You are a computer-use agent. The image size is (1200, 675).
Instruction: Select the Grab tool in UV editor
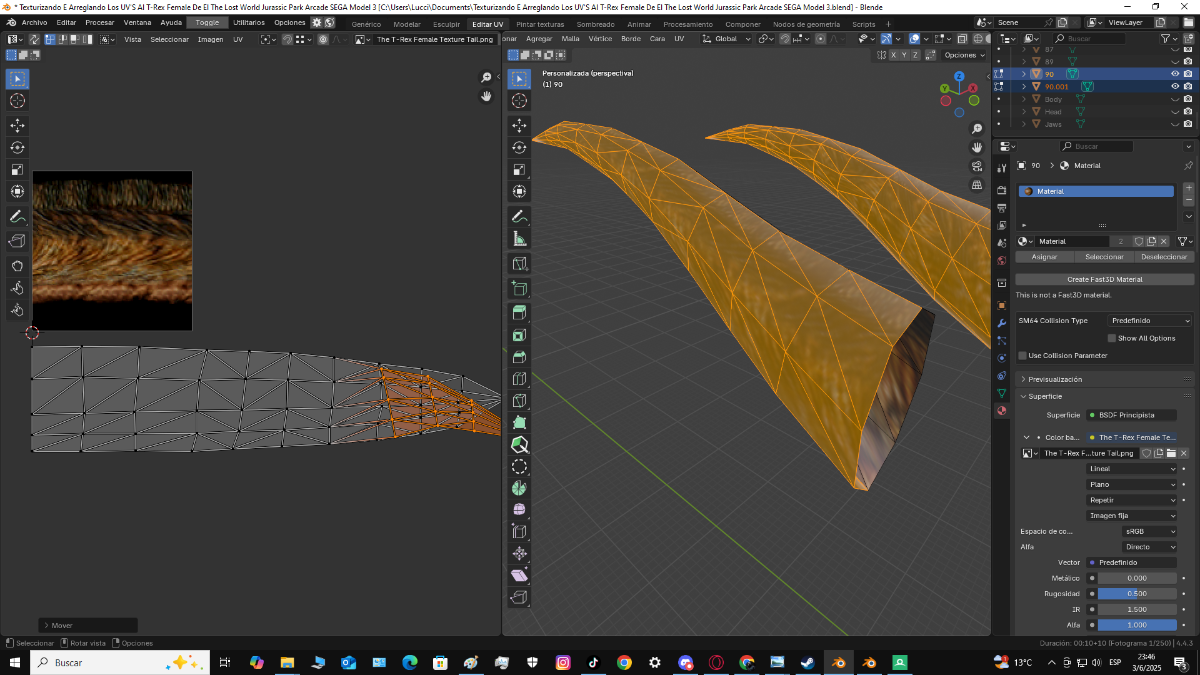[x=17, y=265]
